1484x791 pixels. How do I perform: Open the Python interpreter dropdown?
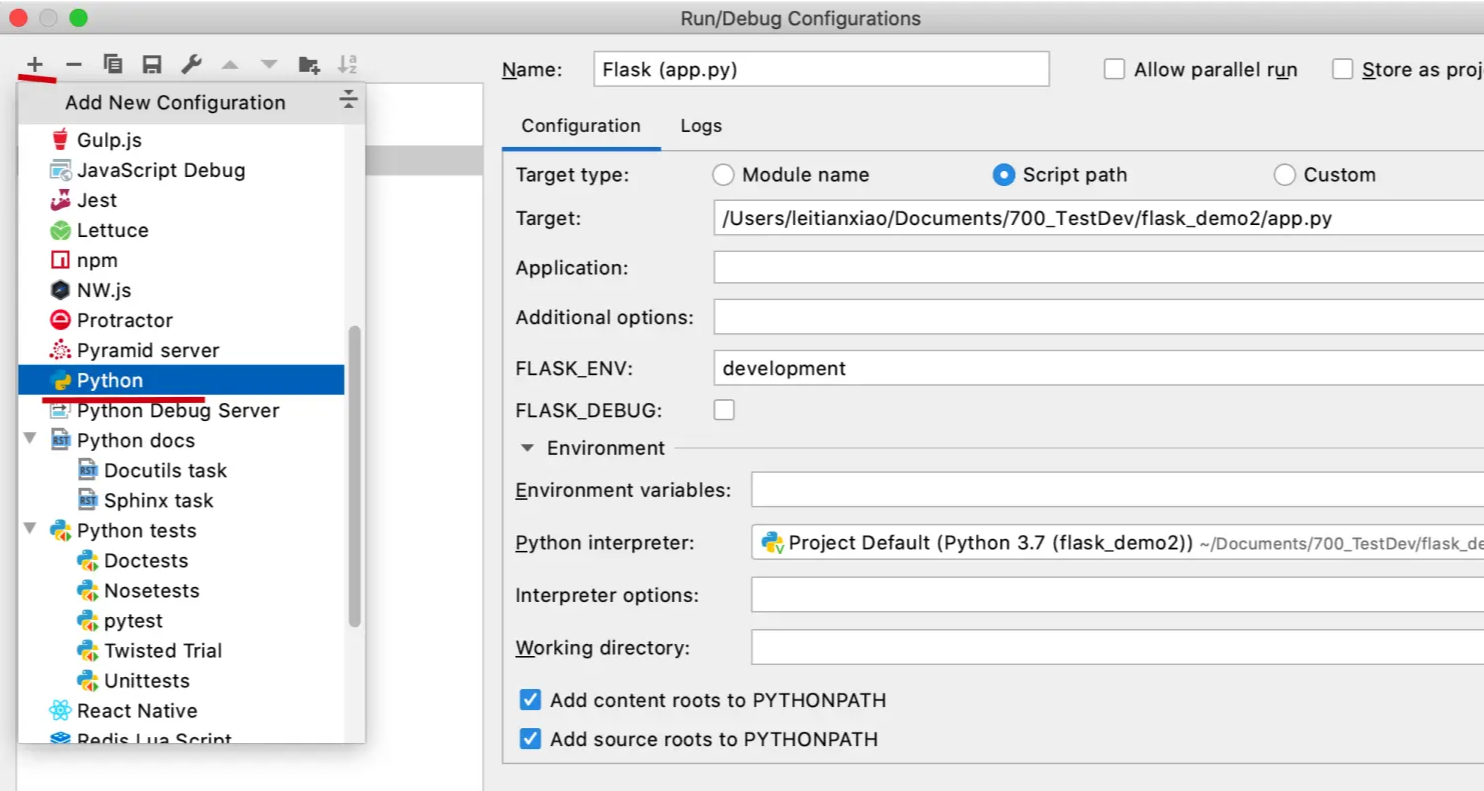(1117, 543)
